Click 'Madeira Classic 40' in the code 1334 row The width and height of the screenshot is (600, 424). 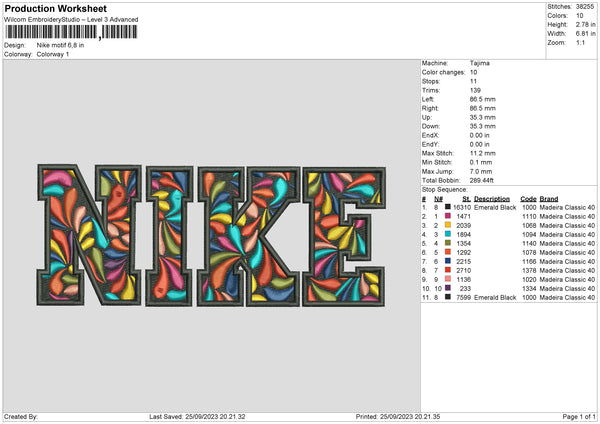tap(567, 289)
